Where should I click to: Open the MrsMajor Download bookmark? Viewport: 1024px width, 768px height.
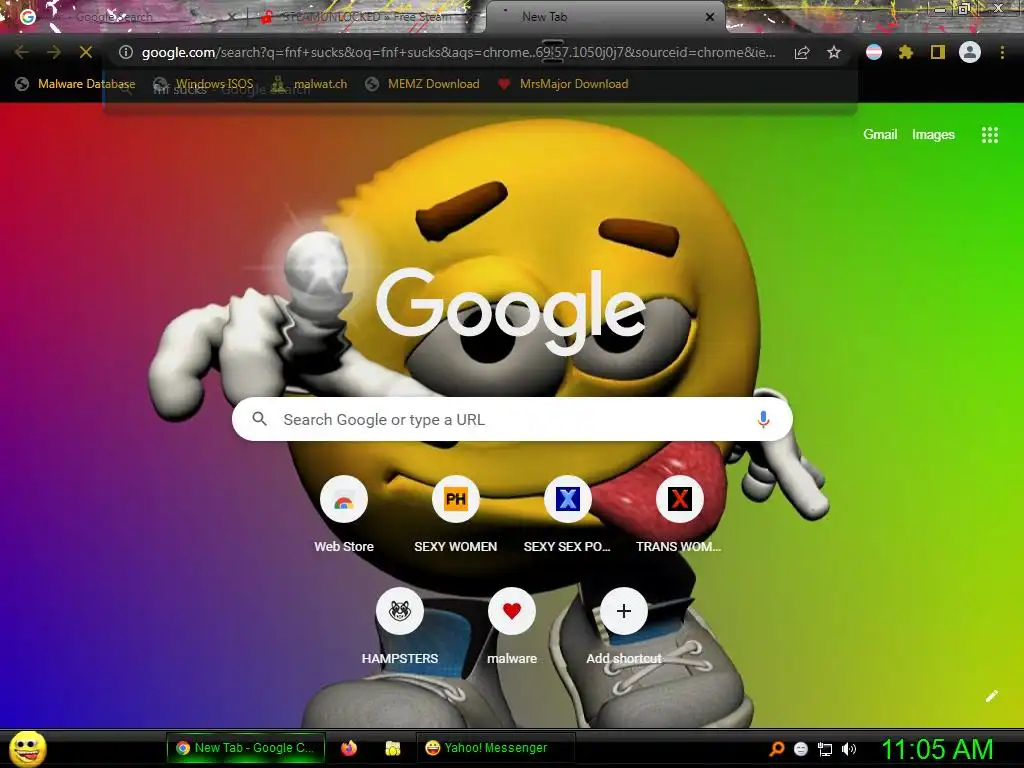(x=562, y=84)
